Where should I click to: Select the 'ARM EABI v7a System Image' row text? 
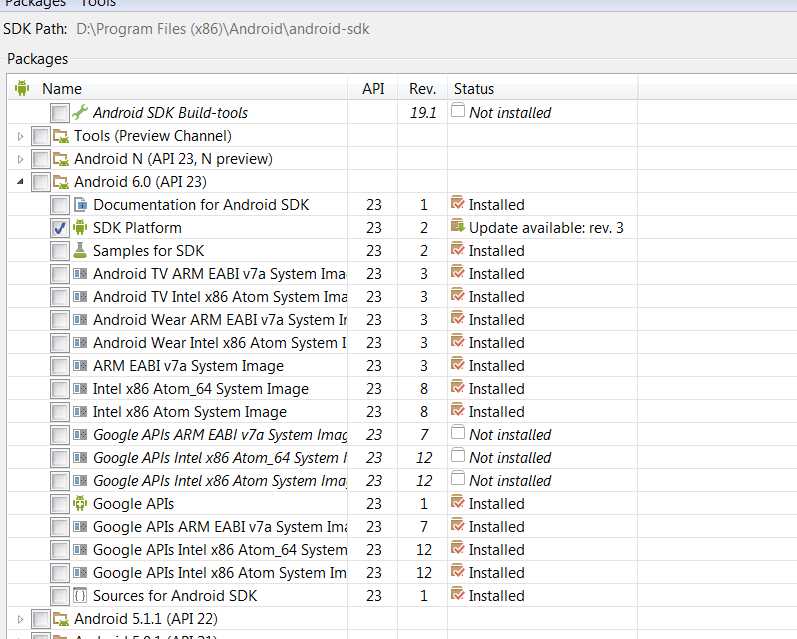(x=188, y=366)
